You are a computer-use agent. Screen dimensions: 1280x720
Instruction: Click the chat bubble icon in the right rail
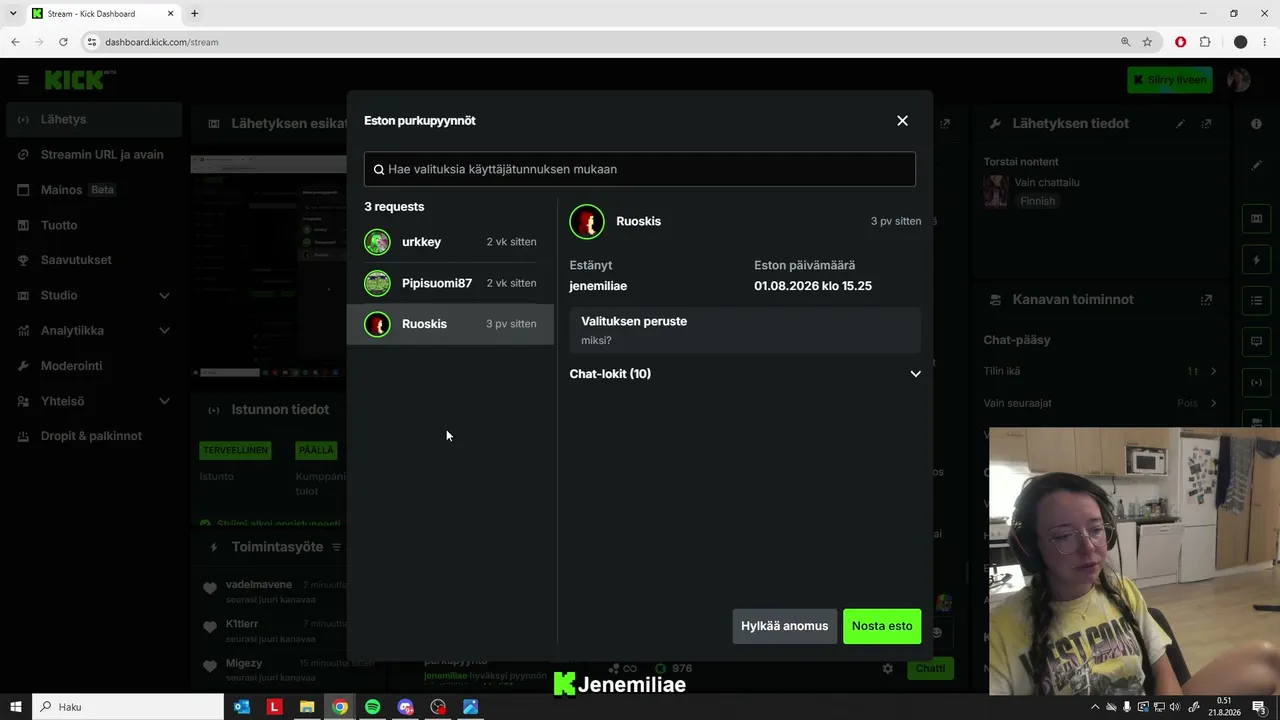tap(1257, 341)
